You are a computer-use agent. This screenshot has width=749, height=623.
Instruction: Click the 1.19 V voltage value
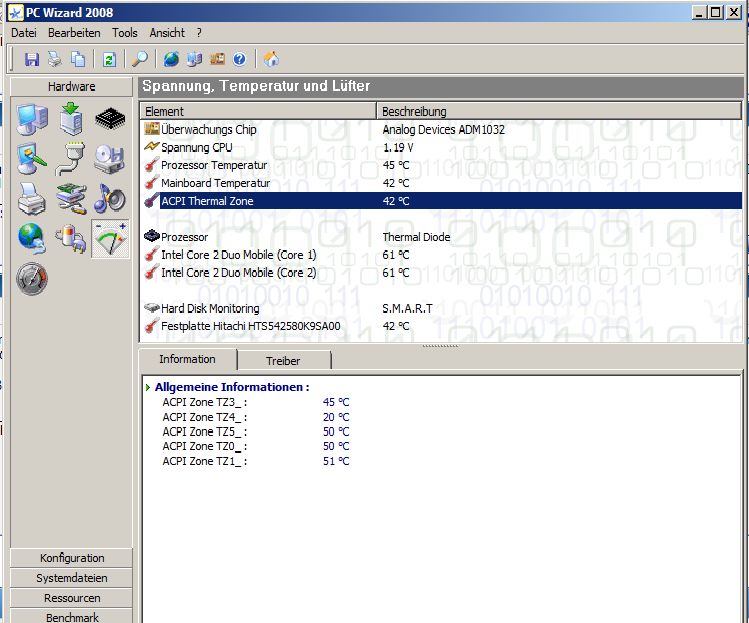(398, 148)
